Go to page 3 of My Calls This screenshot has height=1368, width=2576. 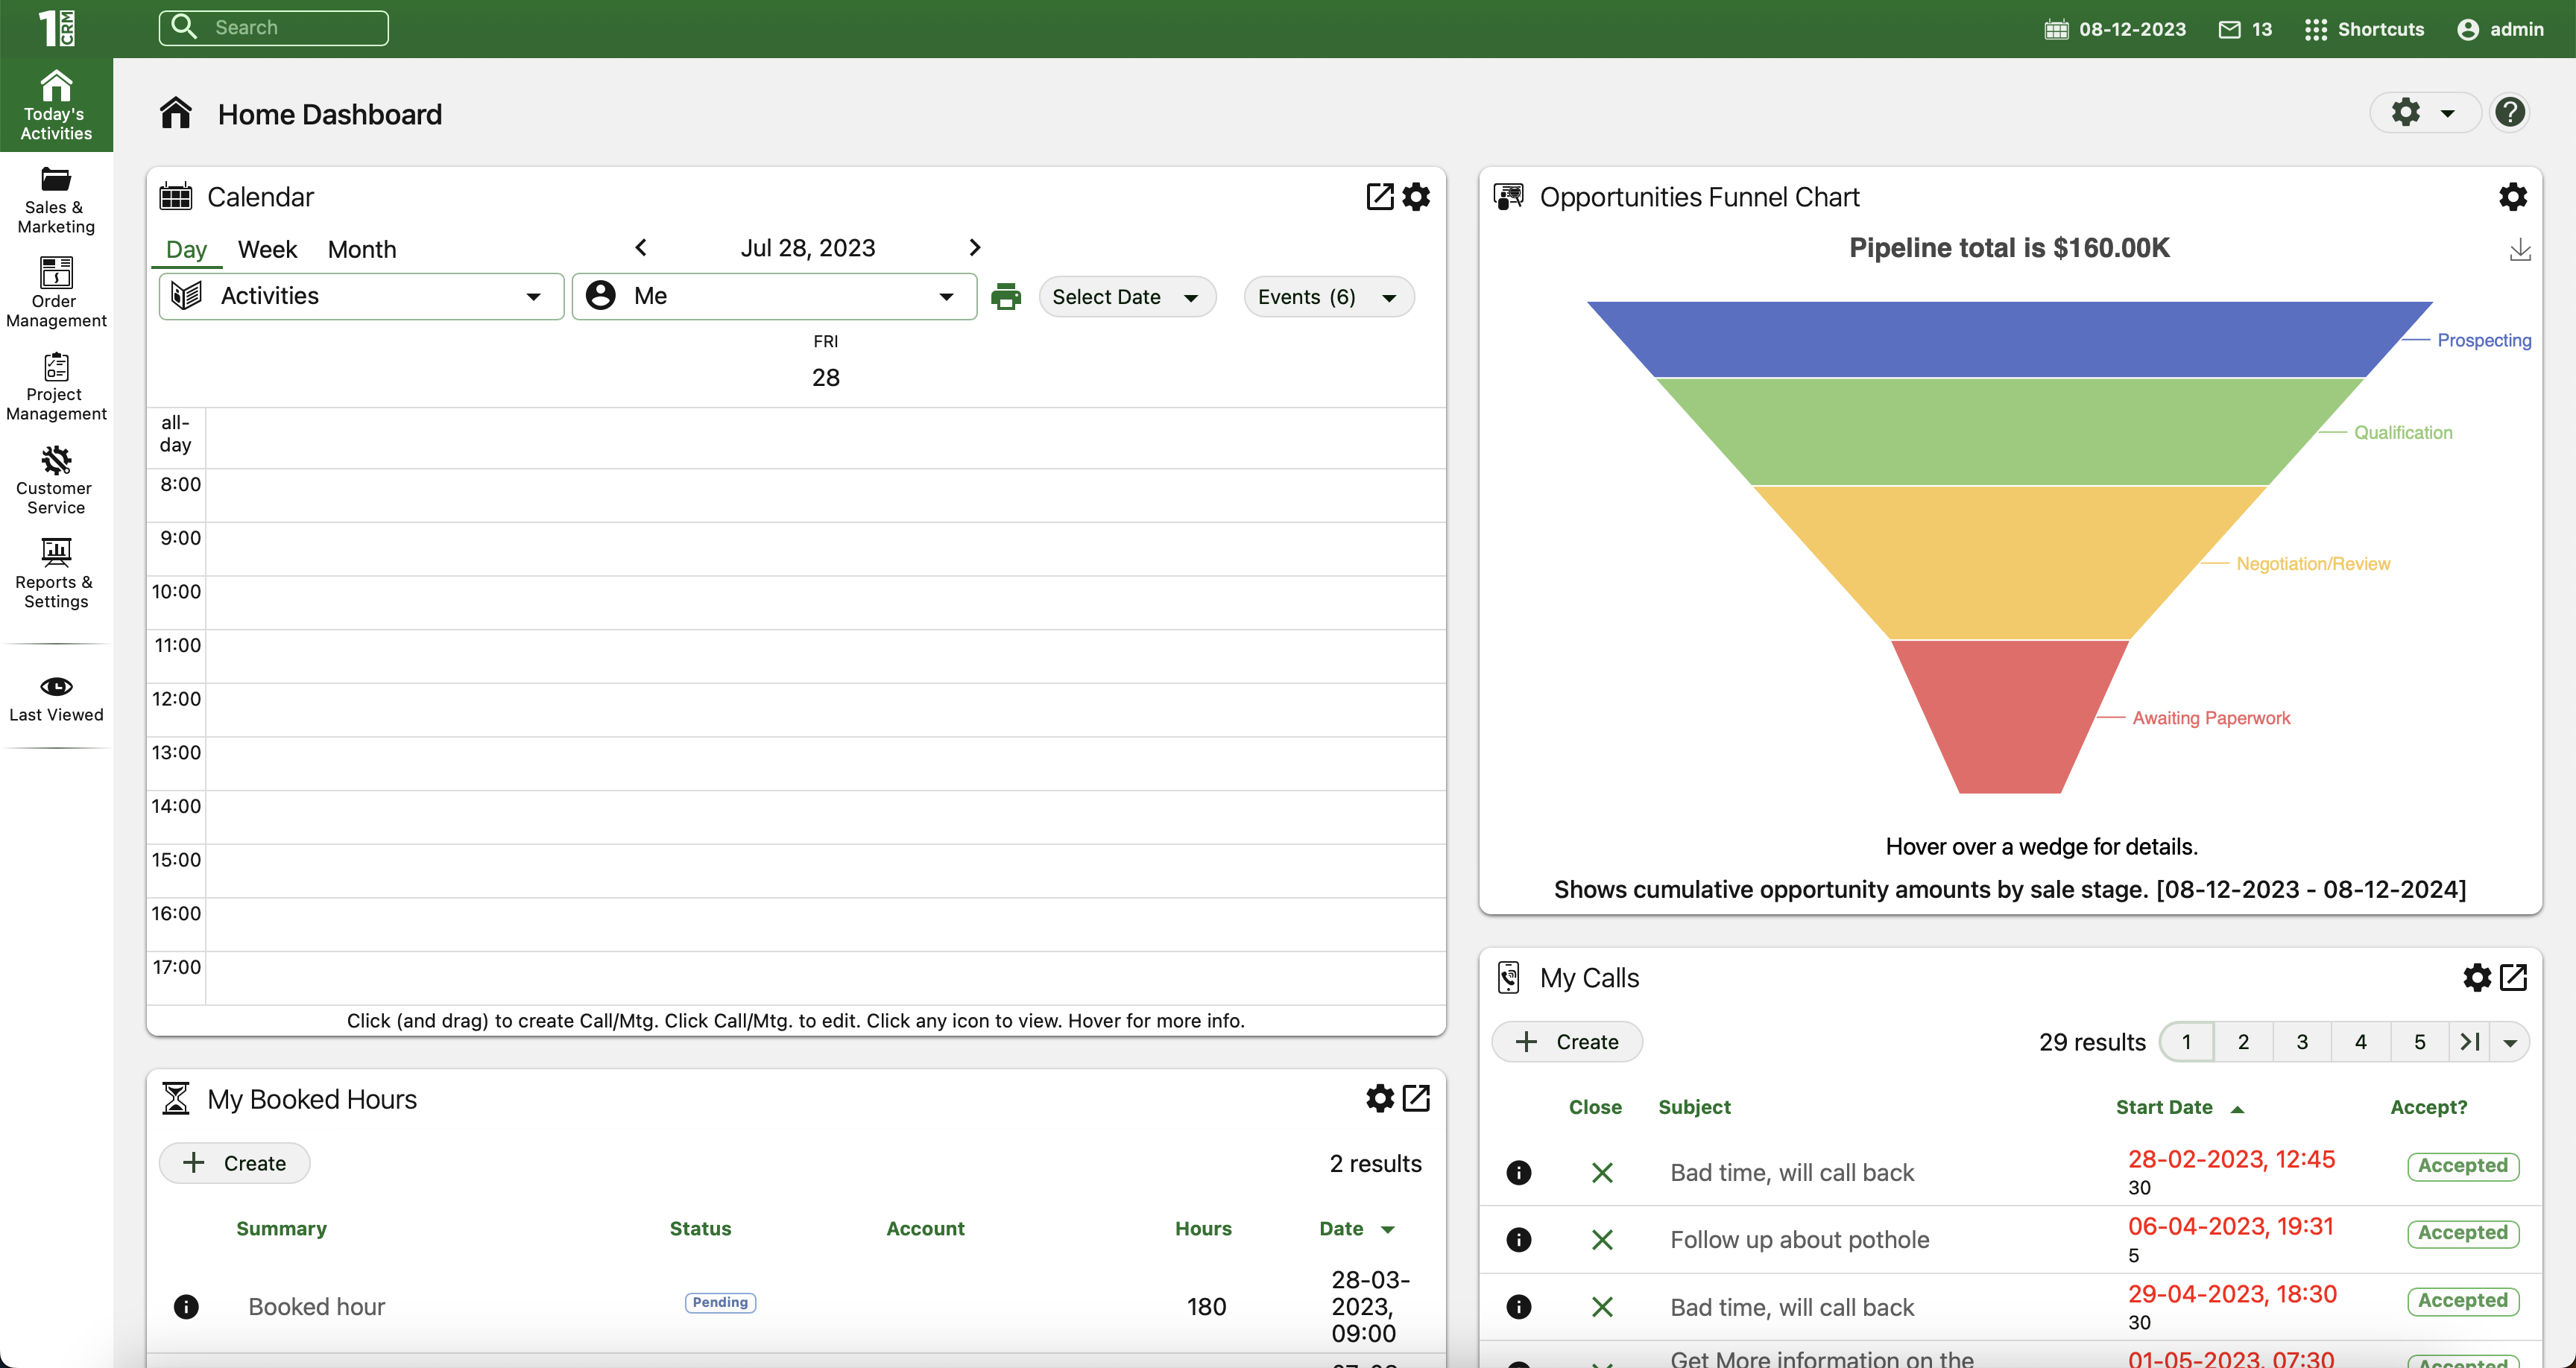pyautogui.click(x=2302, y=1042)
